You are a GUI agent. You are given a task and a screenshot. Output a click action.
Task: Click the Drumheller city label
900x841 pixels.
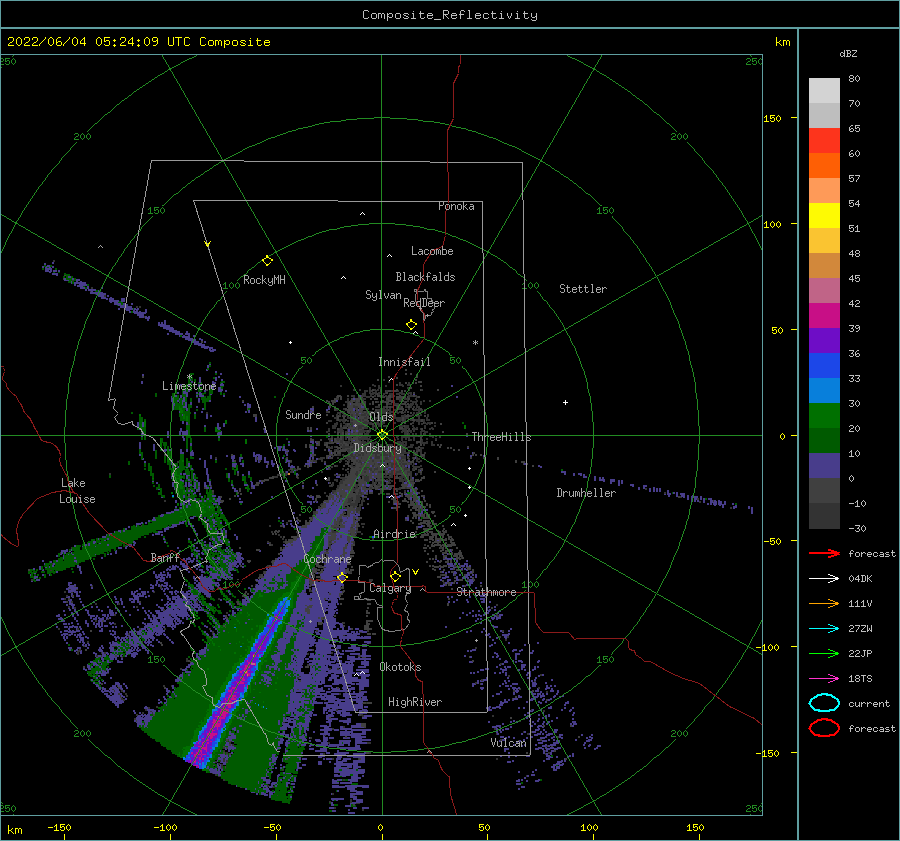[x=586, y=493]
